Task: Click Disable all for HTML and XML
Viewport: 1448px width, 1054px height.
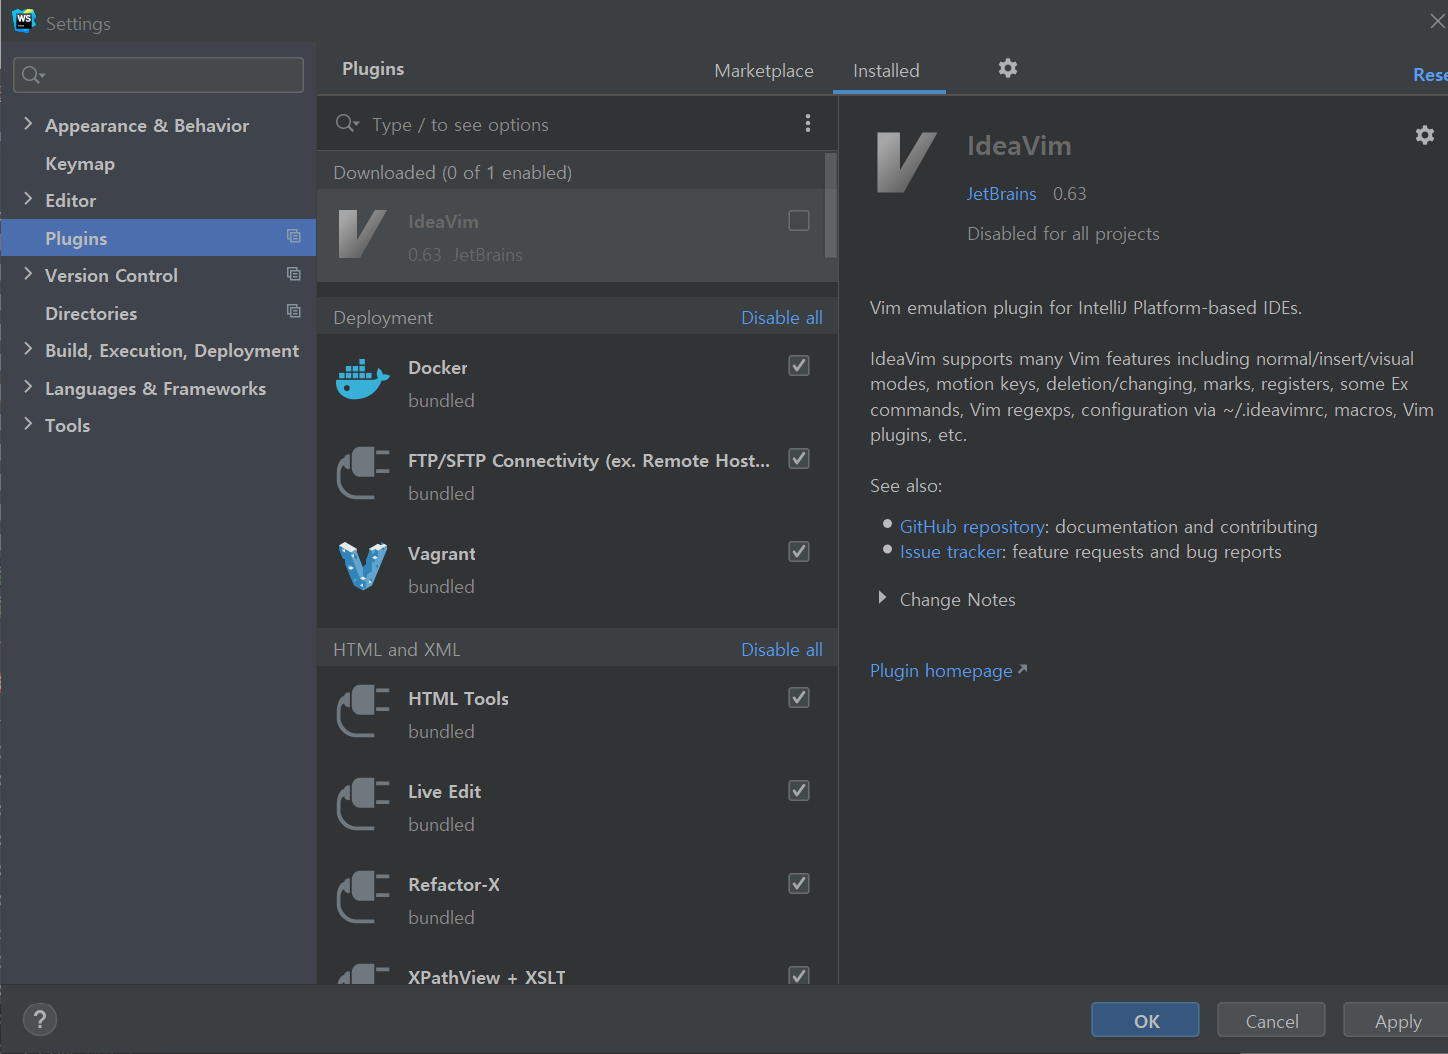Action: point(782,649)
